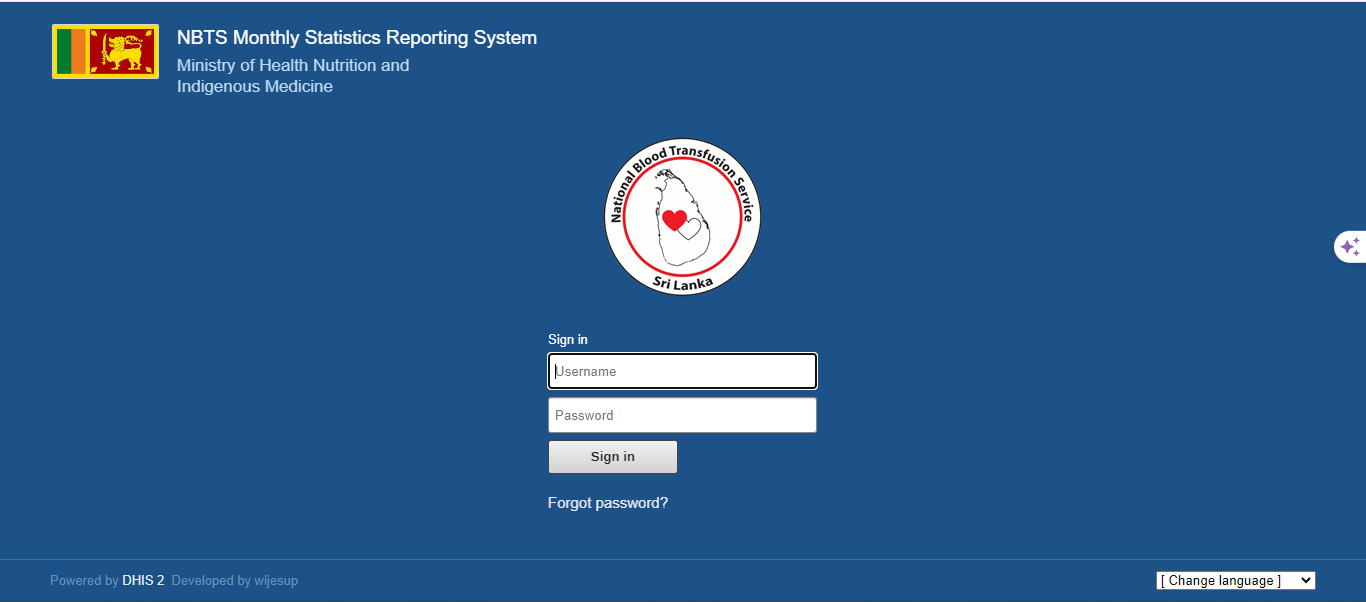Click the green and orange flag stripes

pos(72,52)
